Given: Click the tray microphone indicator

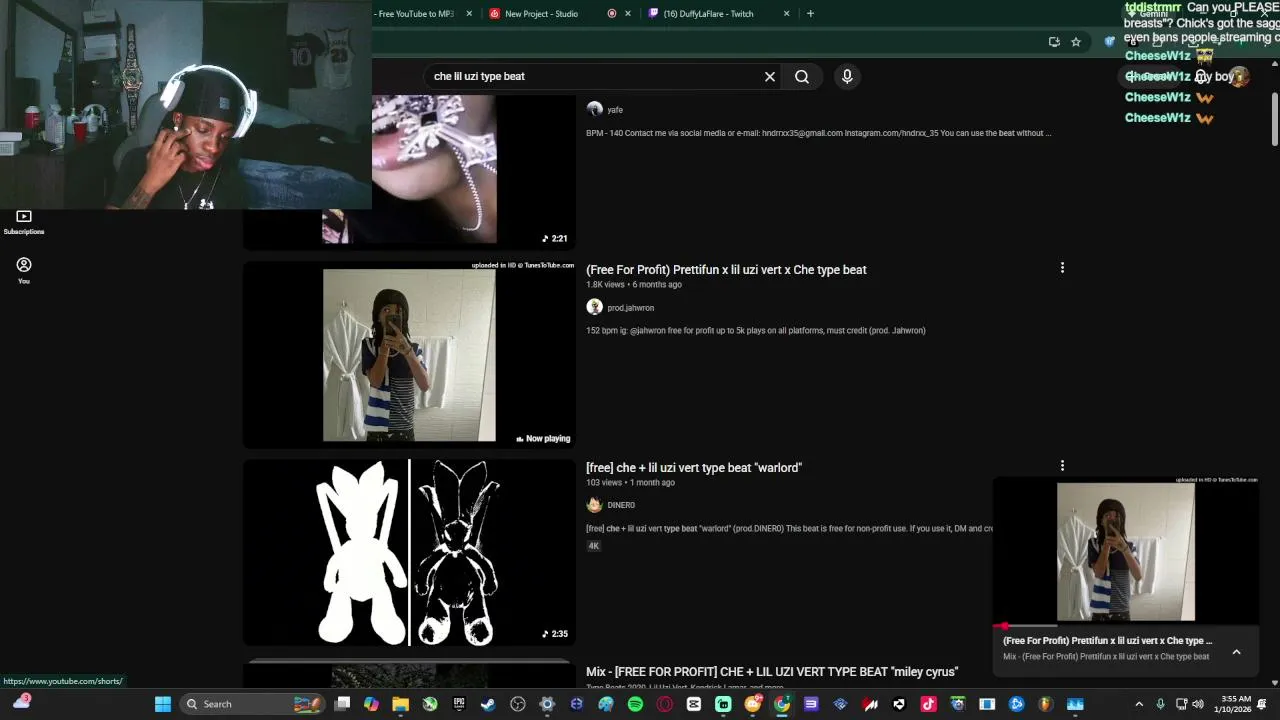Looking at the screenshot, I should [x=1160, y=704].
